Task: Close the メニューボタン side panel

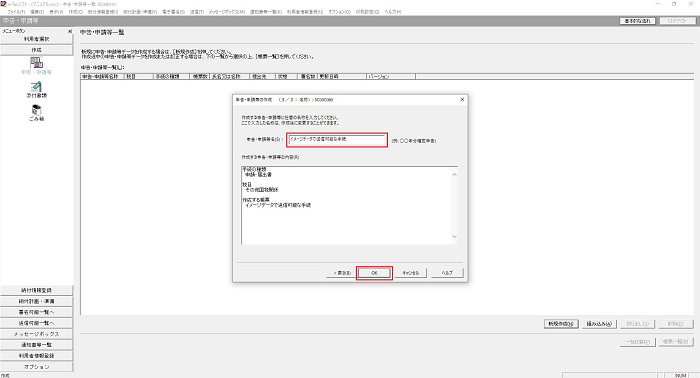Action: [70, 31]
